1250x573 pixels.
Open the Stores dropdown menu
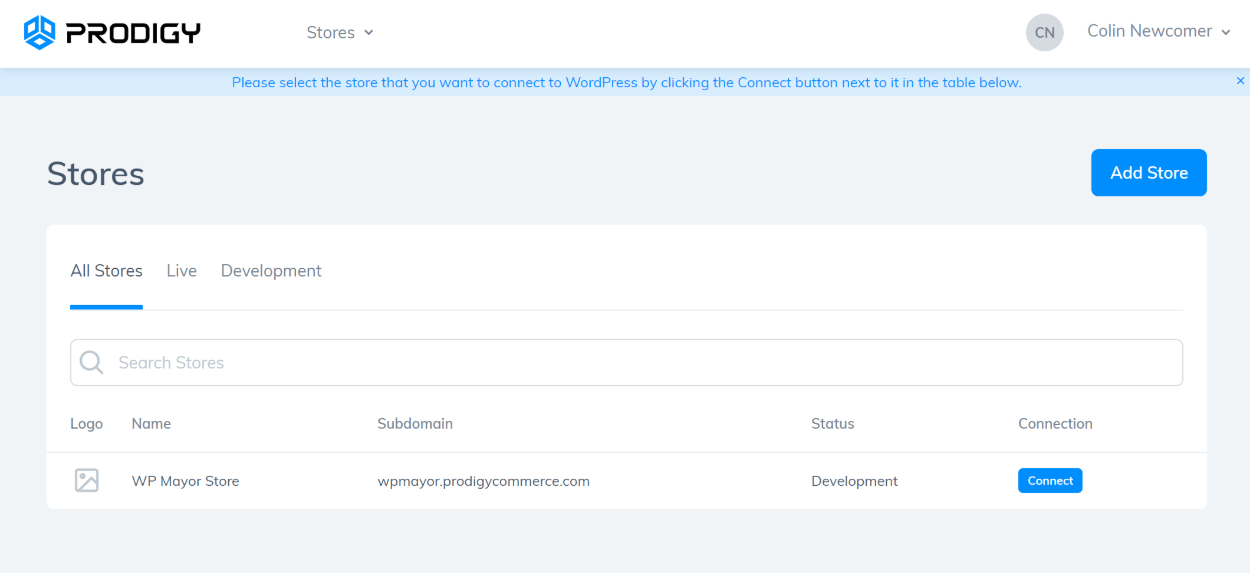coord(340,33)
